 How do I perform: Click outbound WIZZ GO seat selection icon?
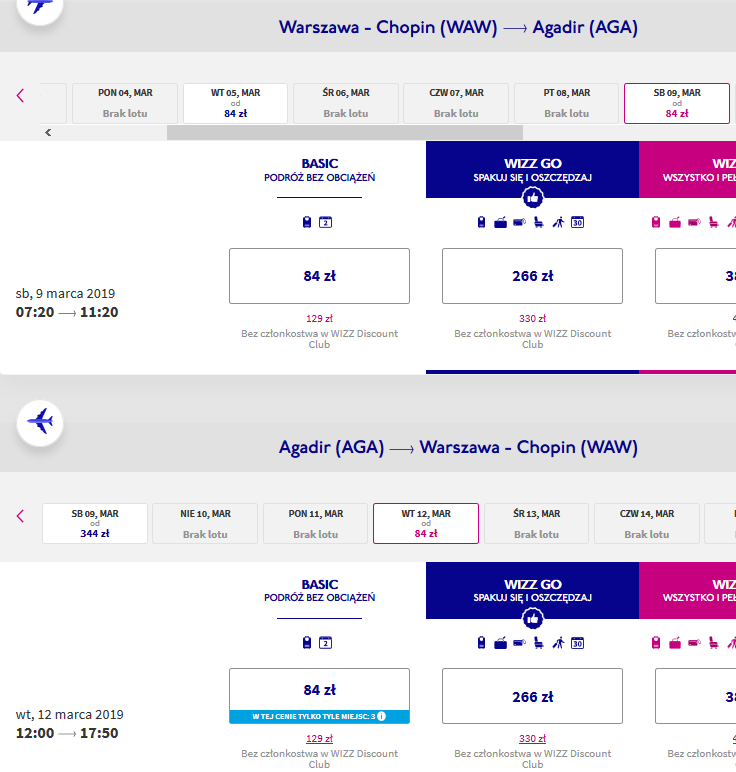click(539, 223)
